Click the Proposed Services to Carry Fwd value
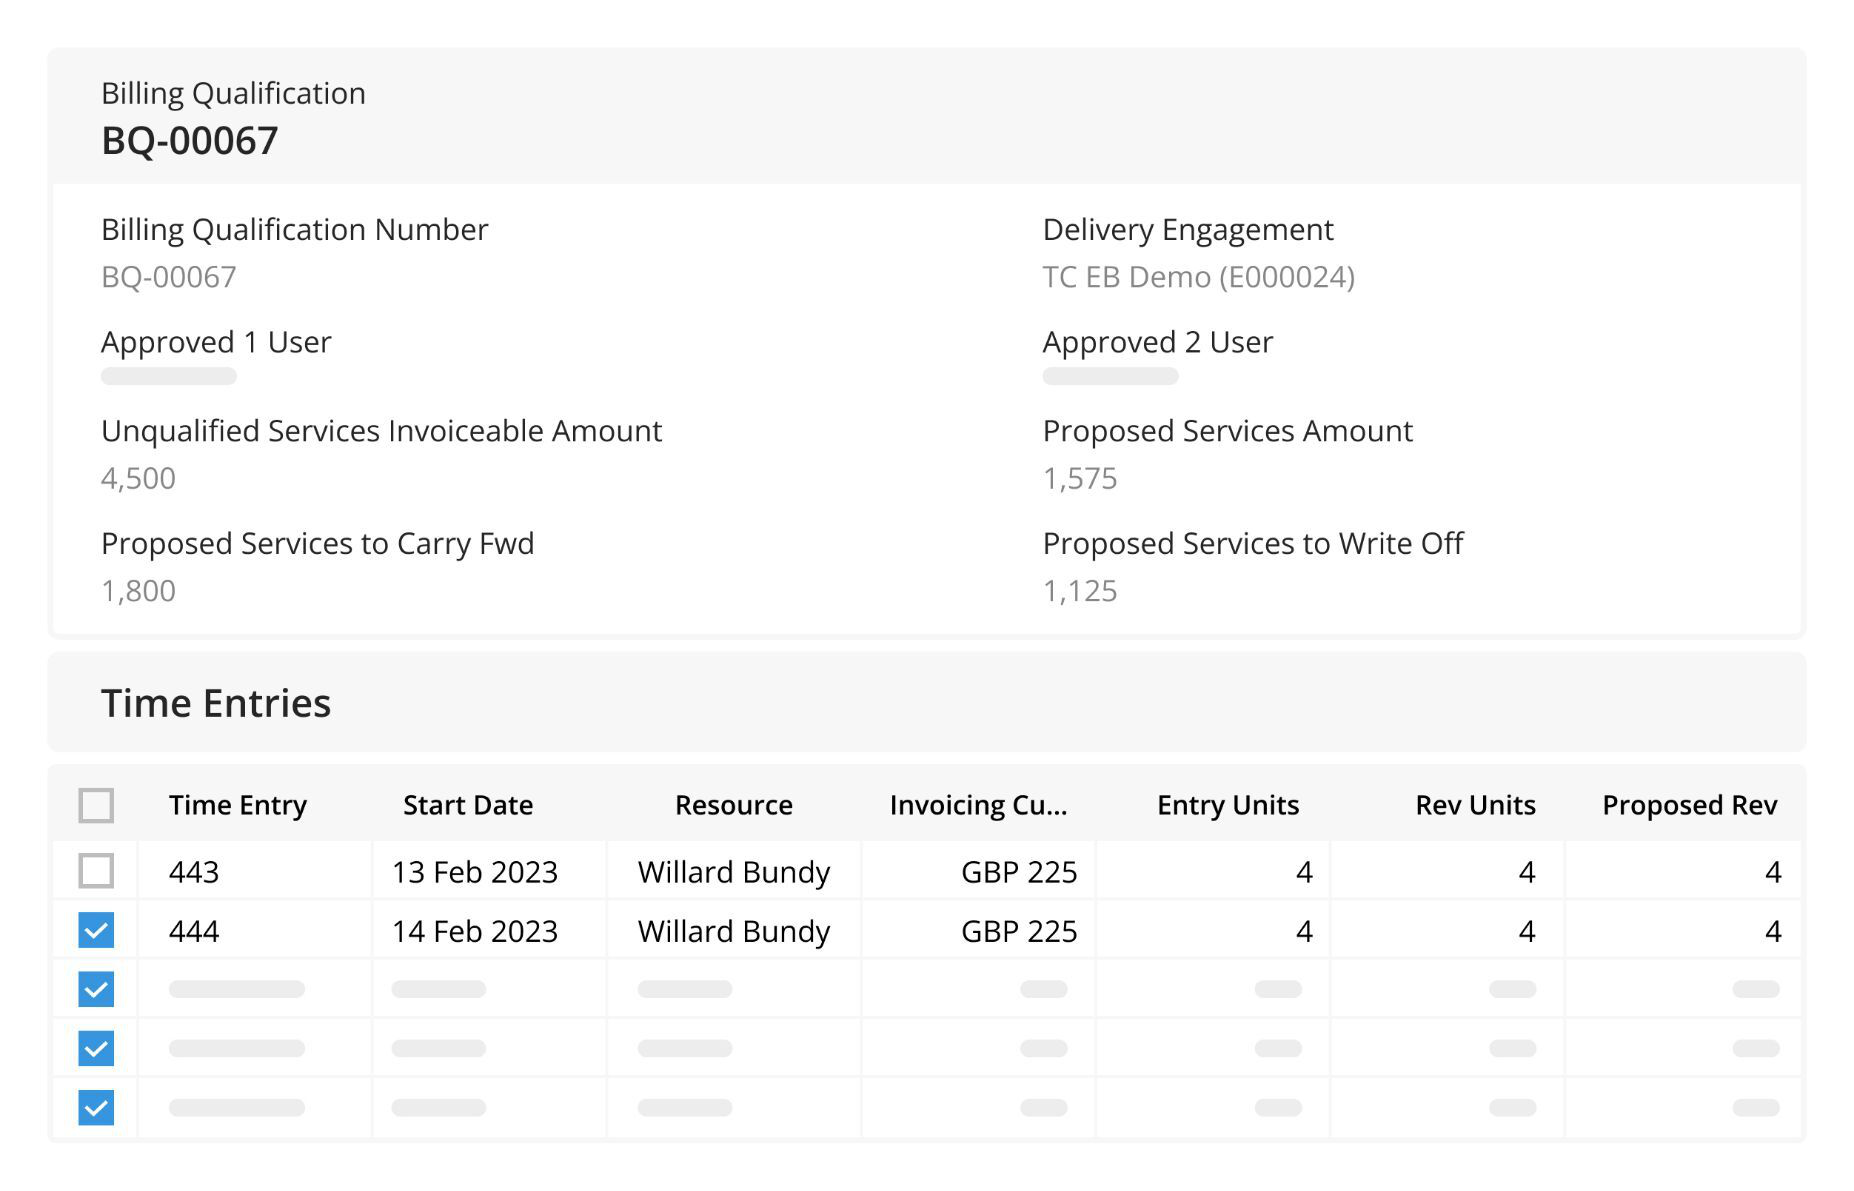 138,591
